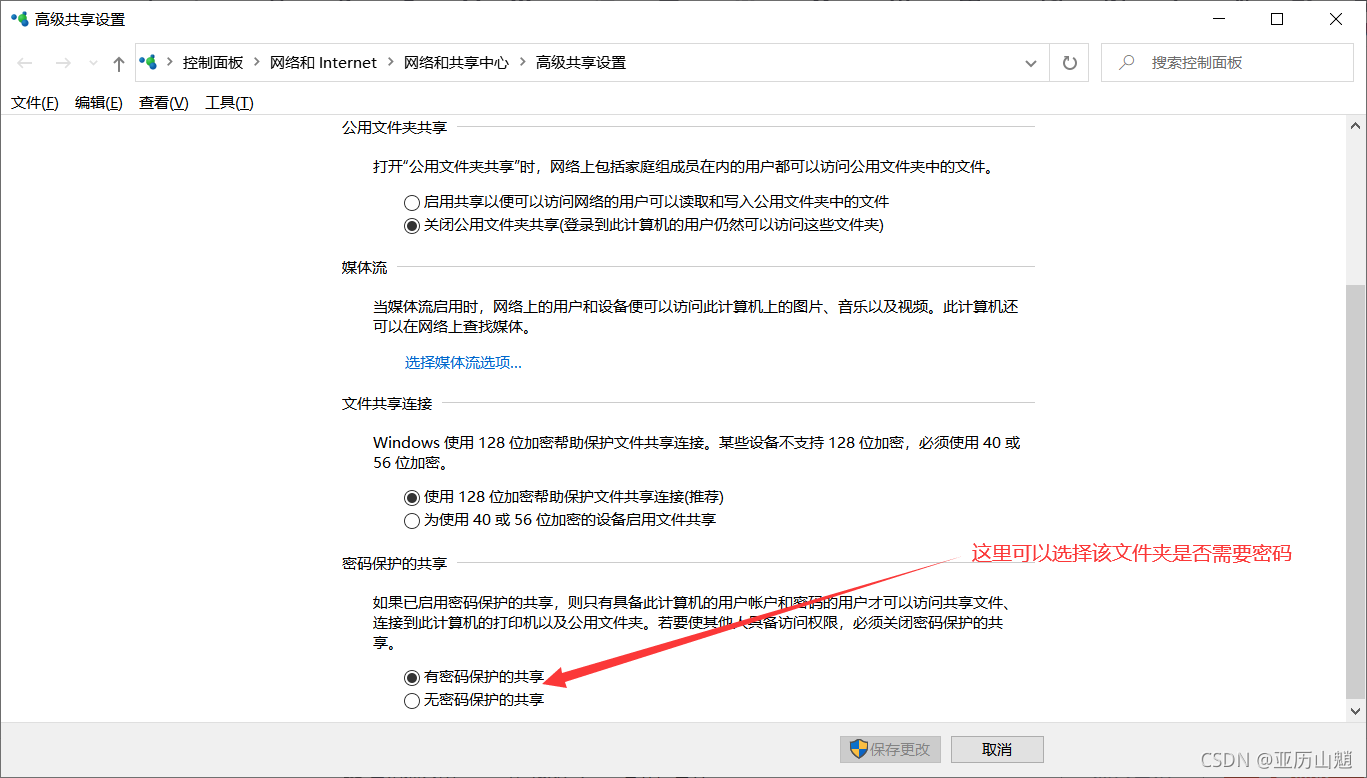Click the 媒体流 section heading
1367x778 pixels.
coord(364,267)
